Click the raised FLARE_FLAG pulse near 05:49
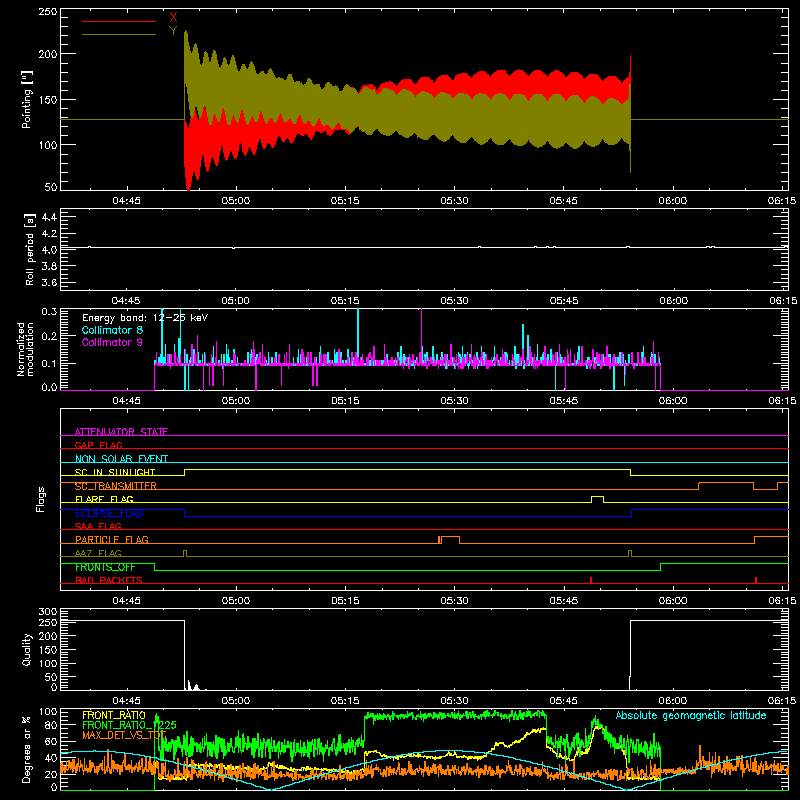The height and width of the screenshot is (800, 800). pos(597,499)
